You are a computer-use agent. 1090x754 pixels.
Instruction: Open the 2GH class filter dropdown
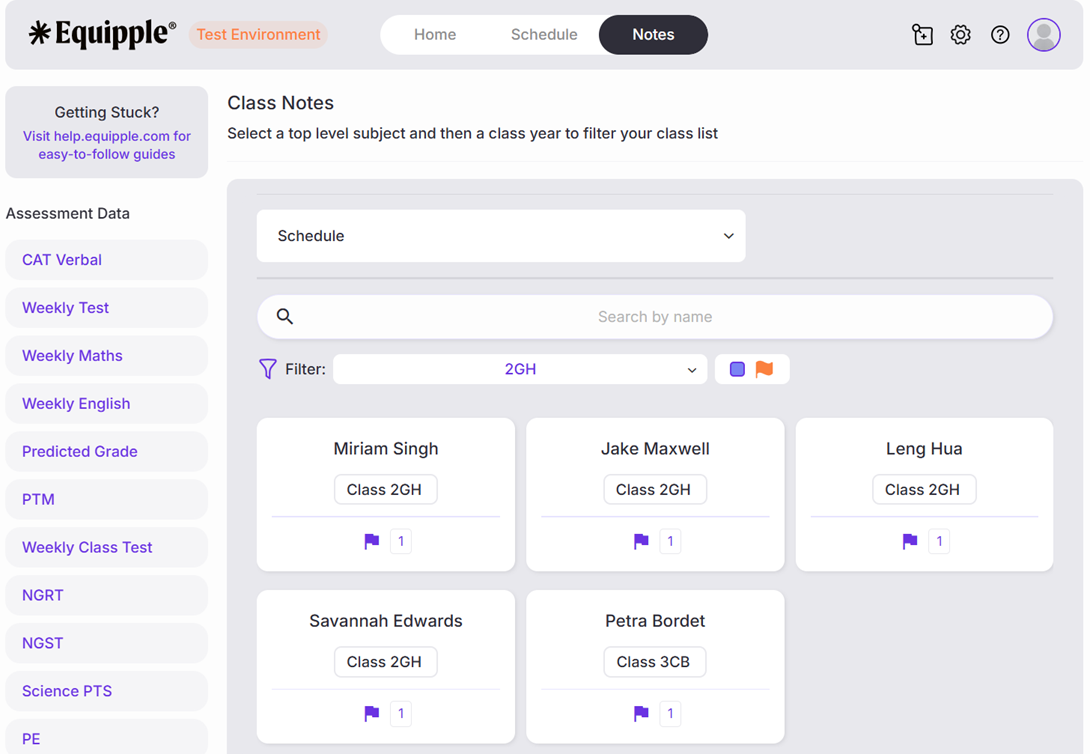coord(520,369)
